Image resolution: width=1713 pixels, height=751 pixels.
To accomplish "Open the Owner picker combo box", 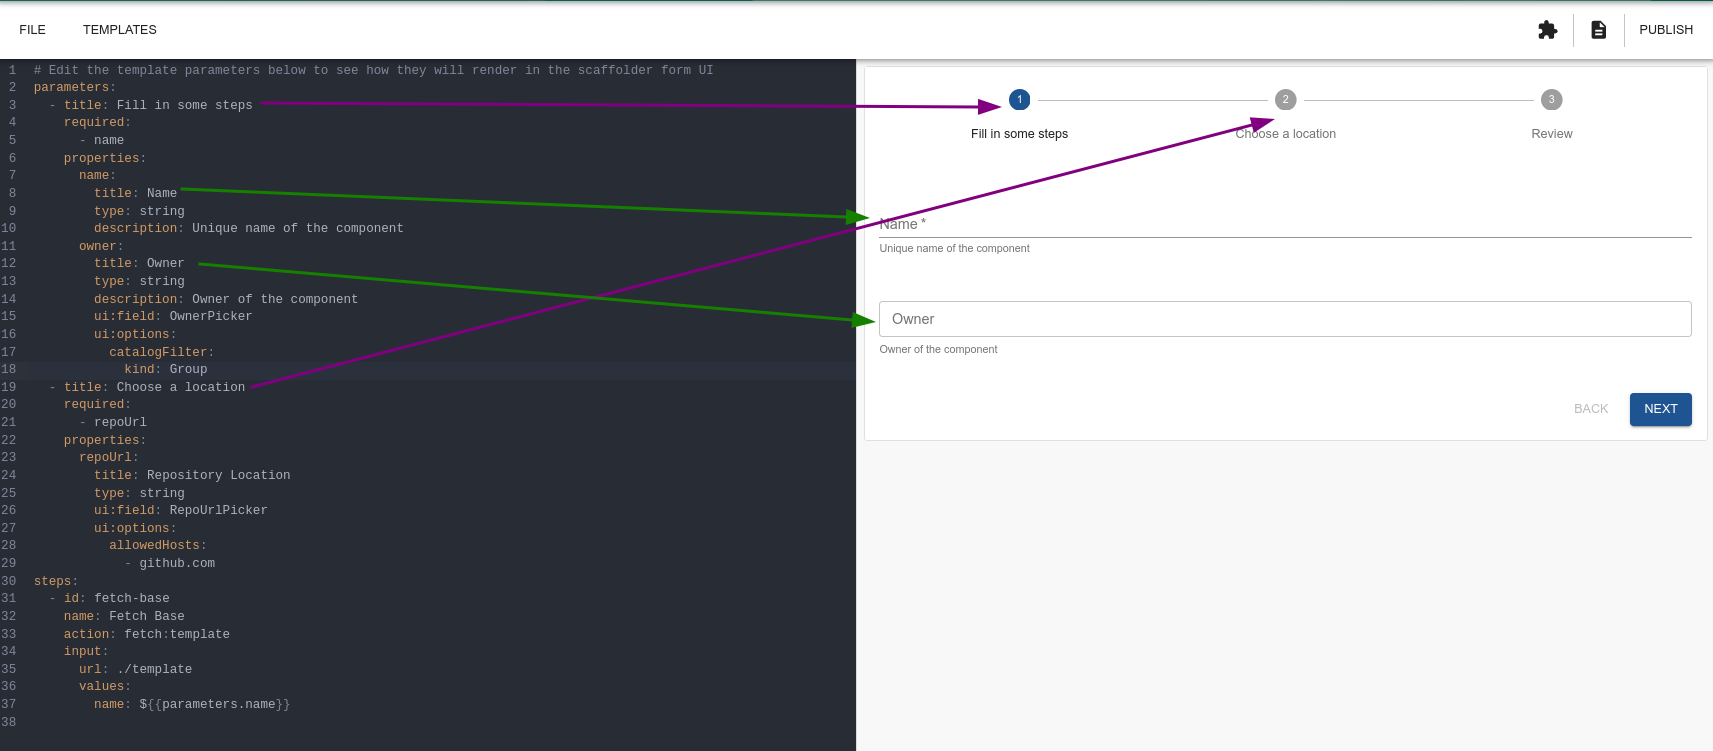I will click(1284, 319).
